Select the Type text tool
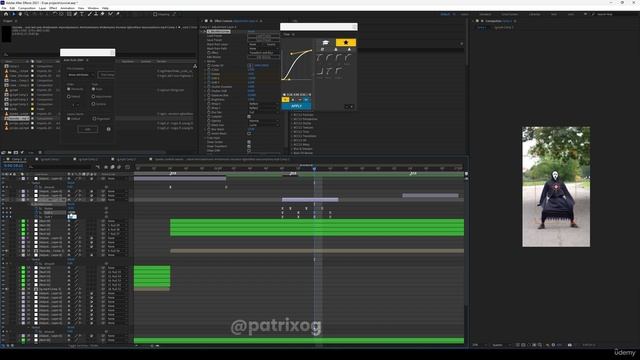This screenshot has width=640, height=360. [82, 14]
